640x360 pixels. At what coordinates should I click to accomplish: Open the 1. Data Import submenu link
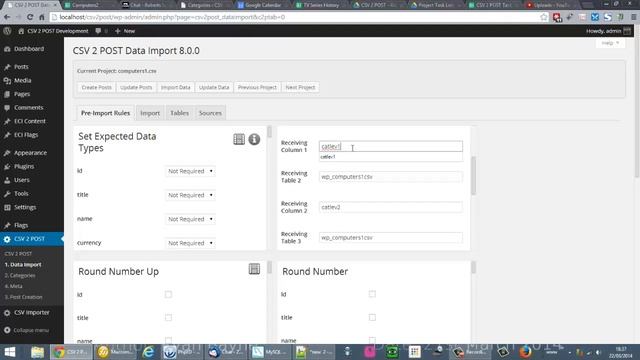coord(23,264)
